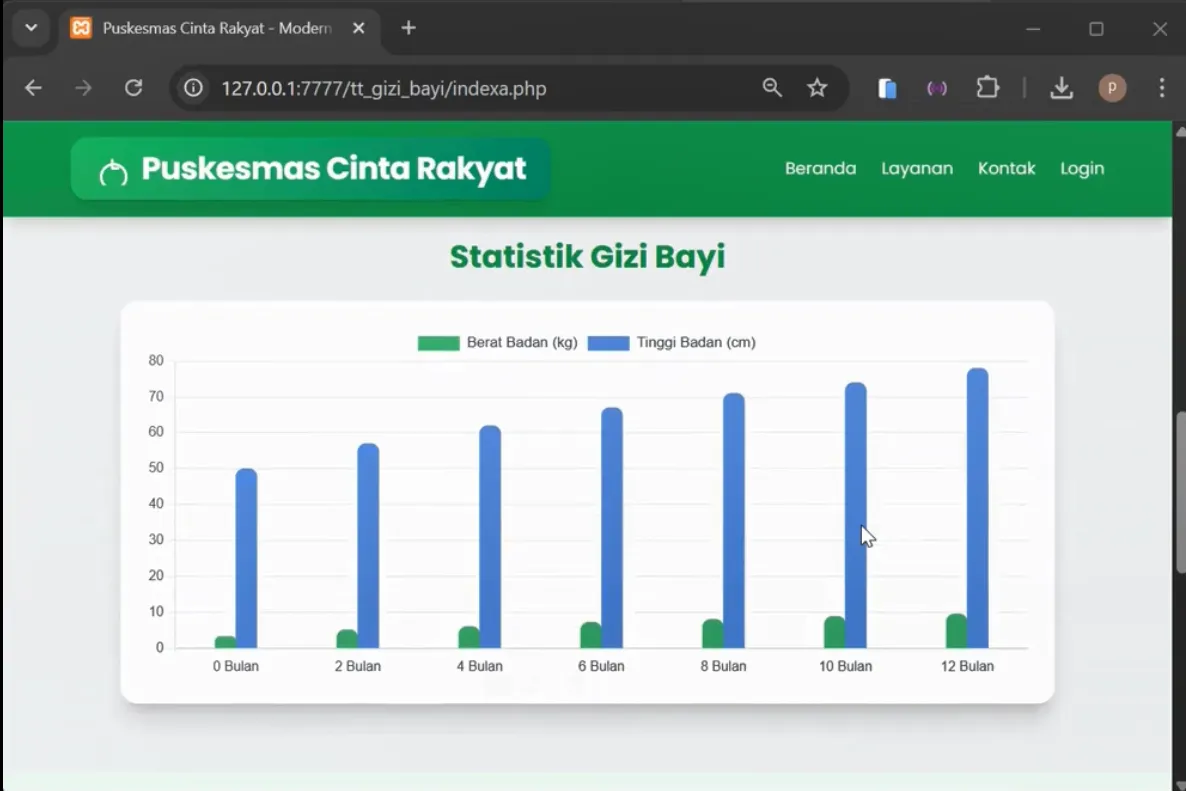Click the back navigation arrow

tap(33, 88)
